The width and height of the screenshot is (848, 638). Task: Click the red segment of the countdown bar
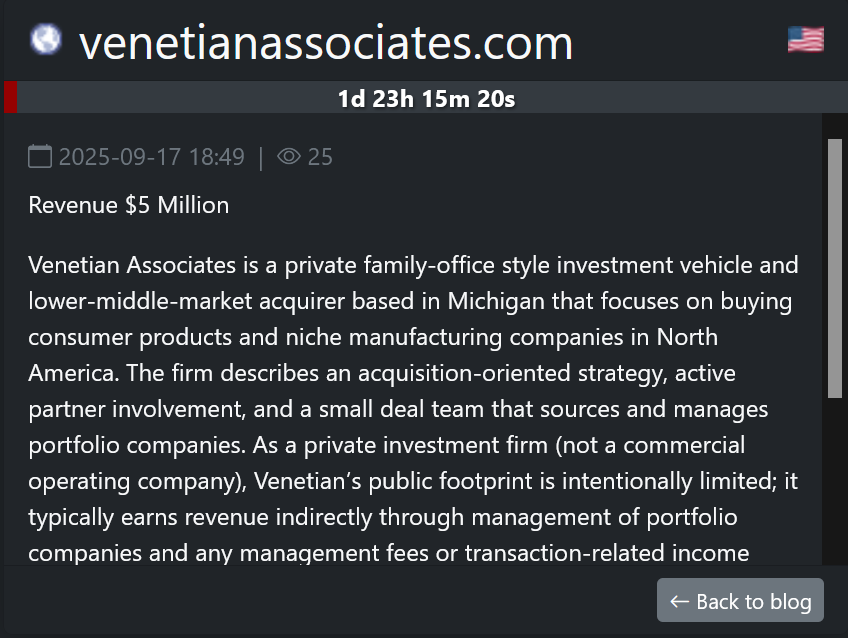coord(11,98)
